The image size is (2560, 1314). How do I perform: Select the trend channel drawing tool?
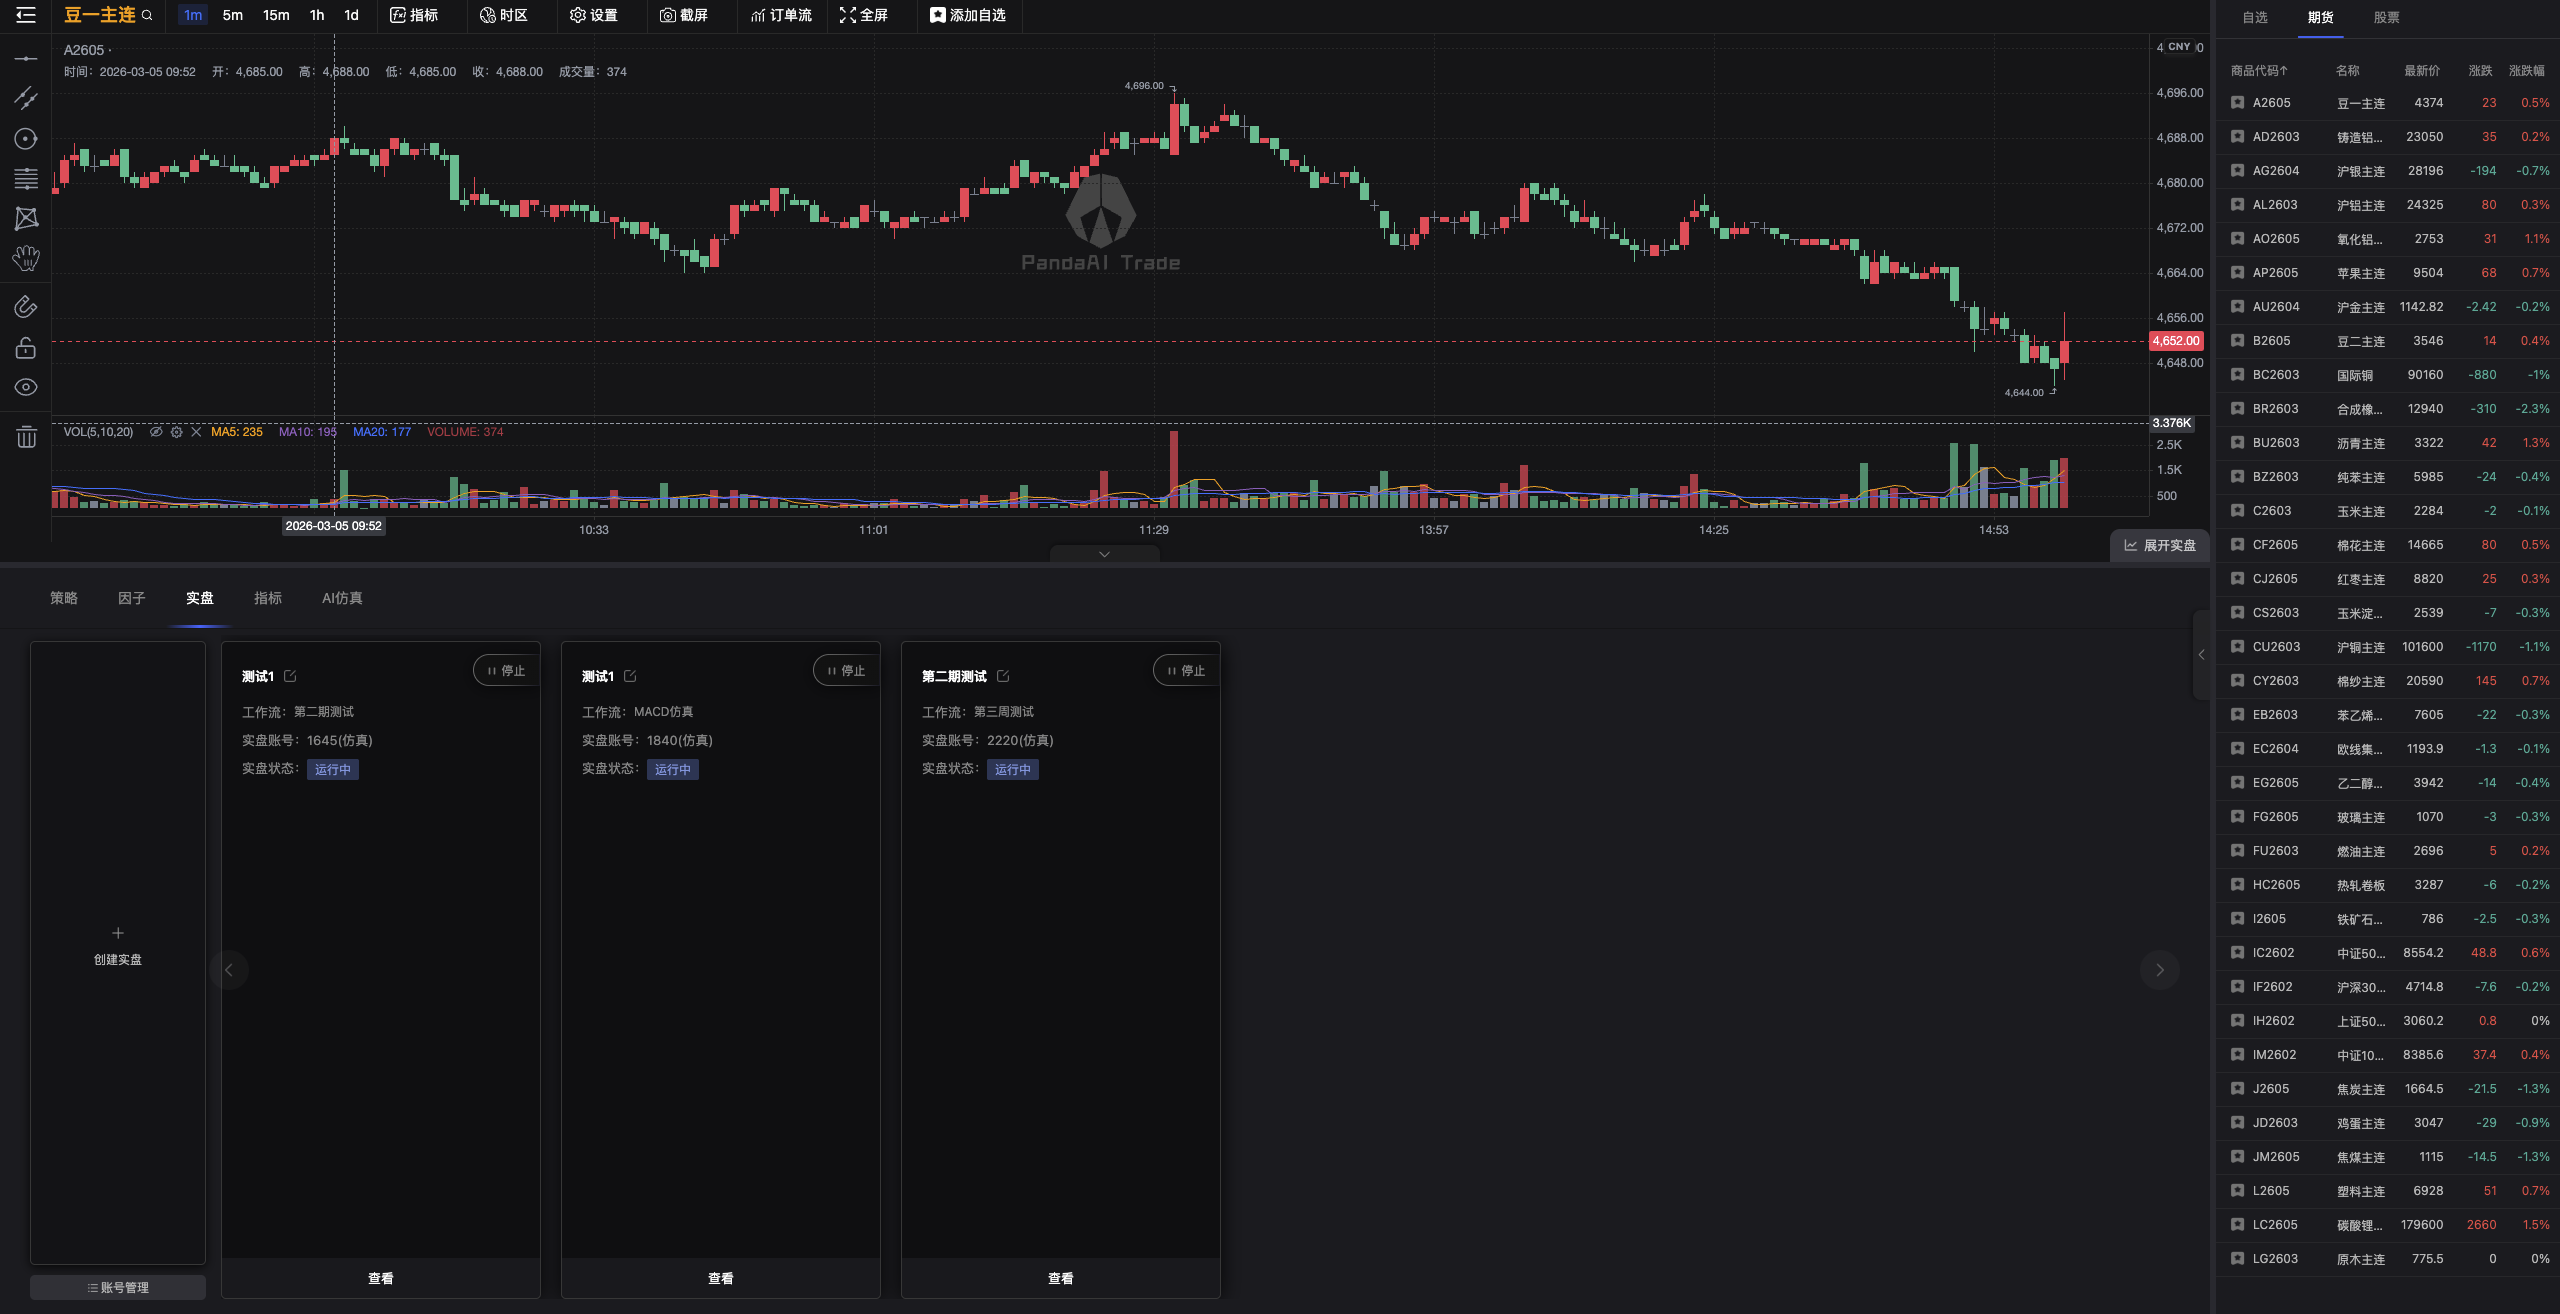tap(26, 98)
